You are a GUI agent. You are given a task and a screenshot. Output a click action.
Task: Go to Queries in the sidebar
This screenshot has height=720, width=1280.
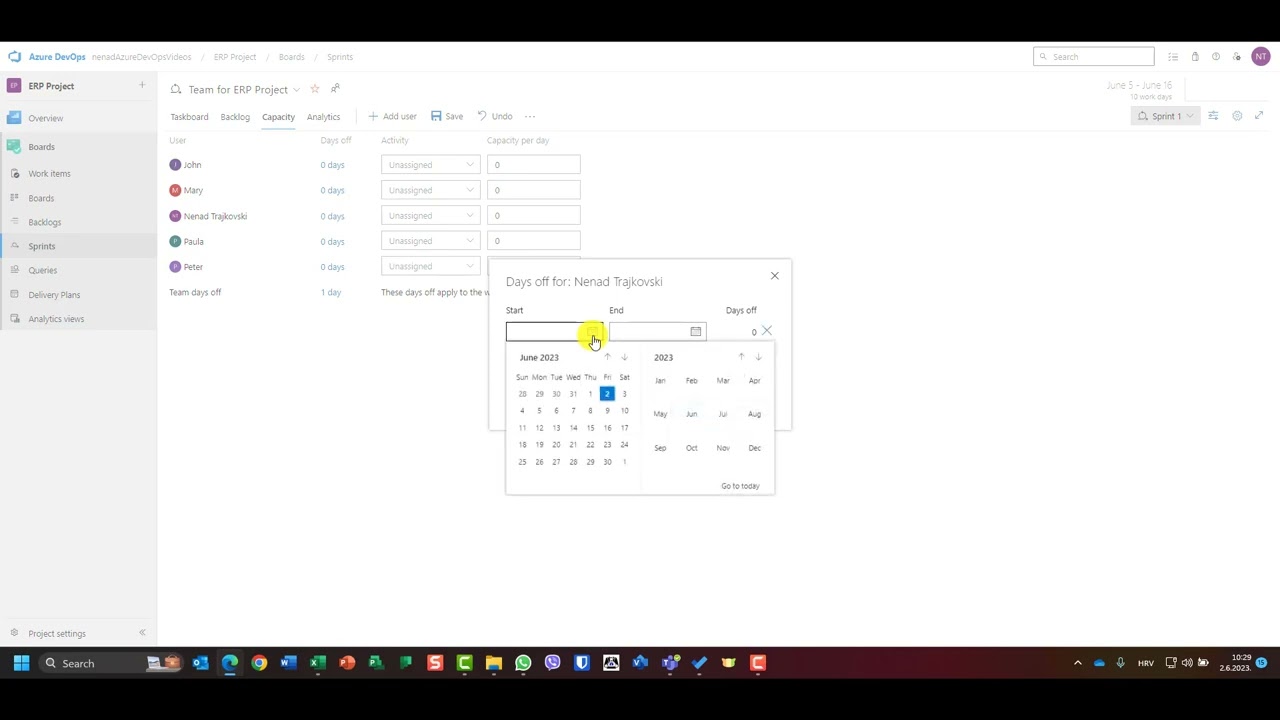point(43,270)
